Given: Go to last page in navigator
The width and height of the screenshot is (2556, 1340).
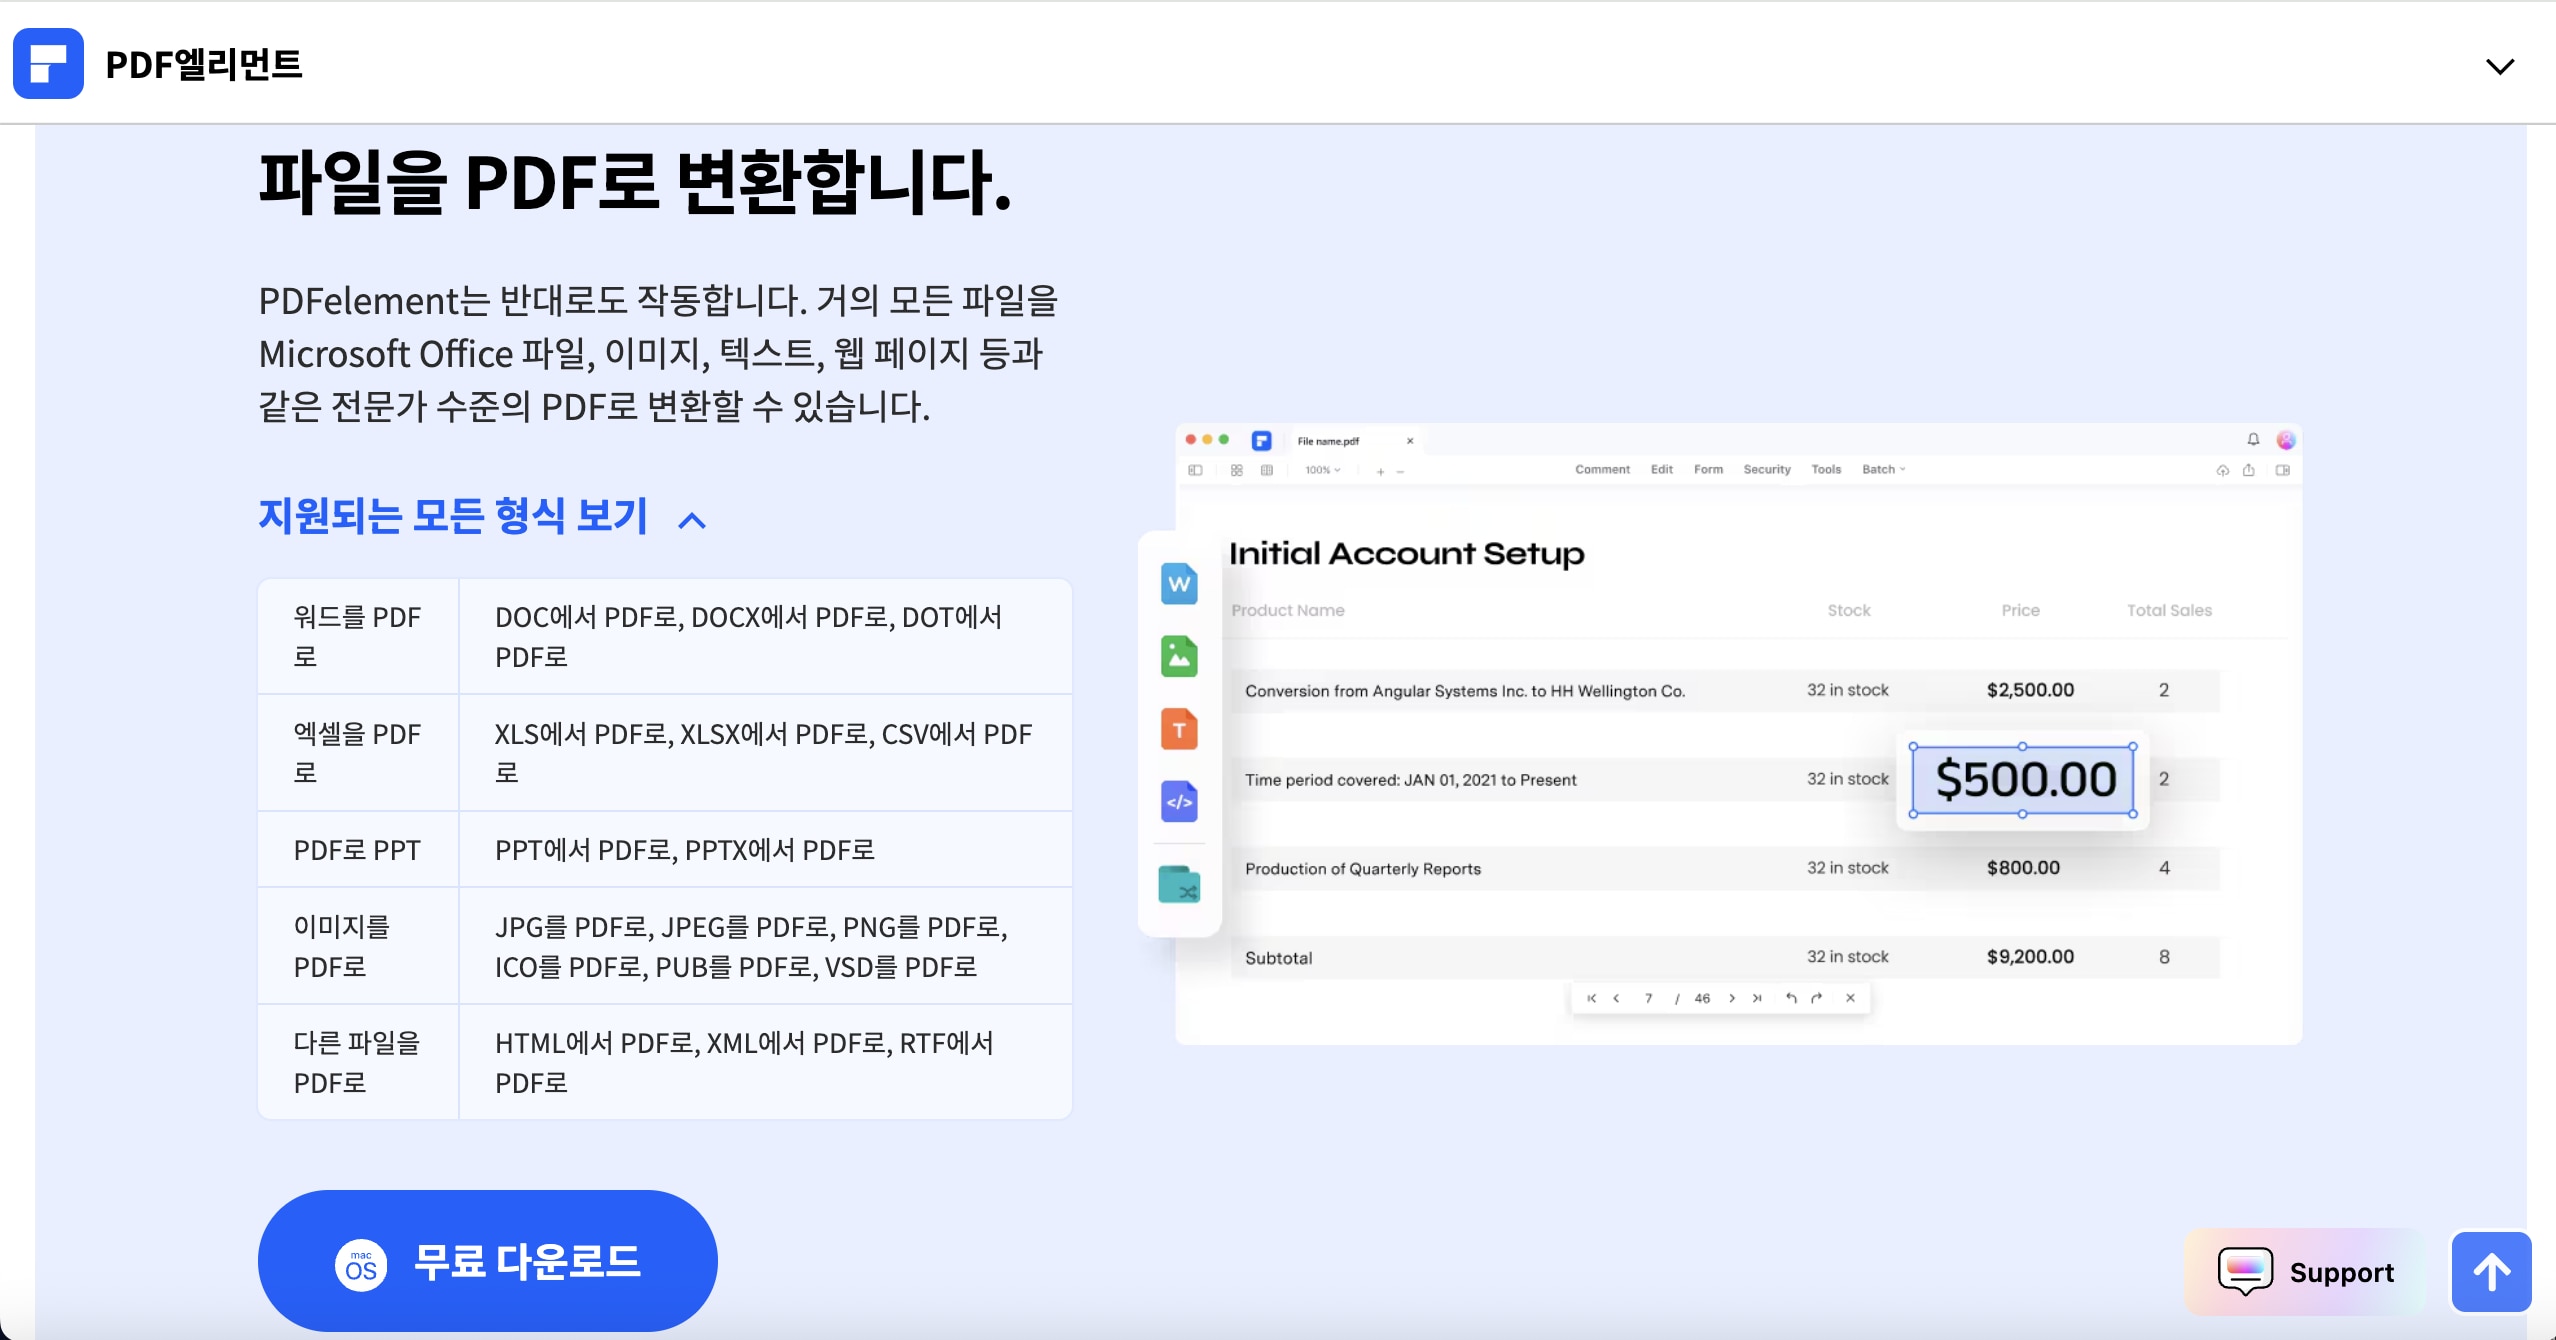Looking at the screenshot, I should coord(1757,998).
